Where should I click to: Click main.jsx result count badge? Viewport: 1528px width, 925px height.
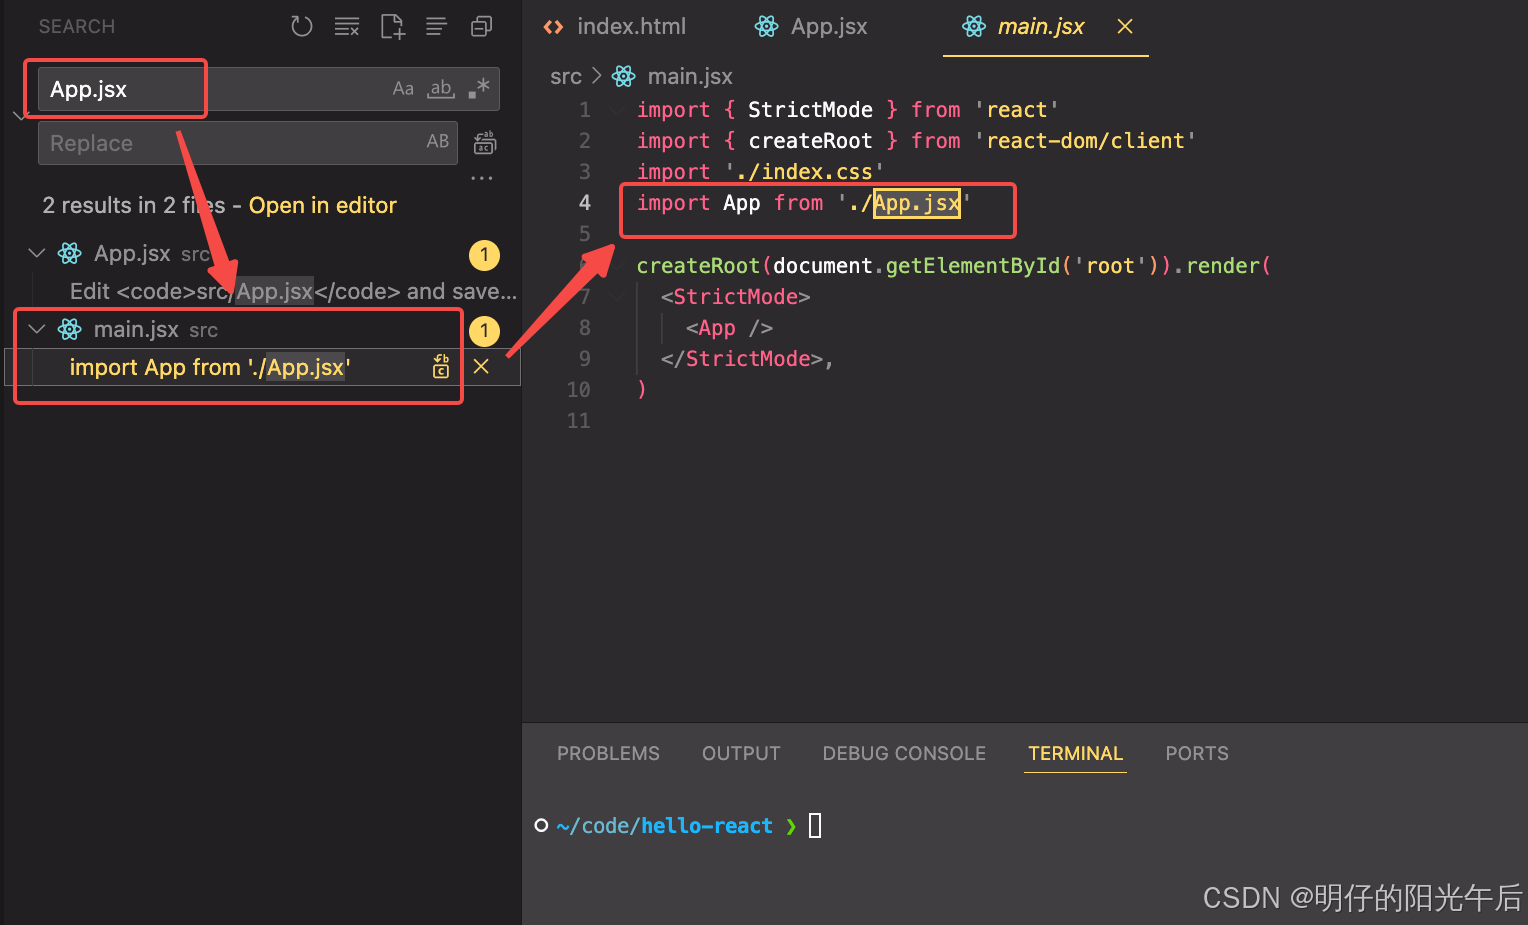click(x=484, y=331)
